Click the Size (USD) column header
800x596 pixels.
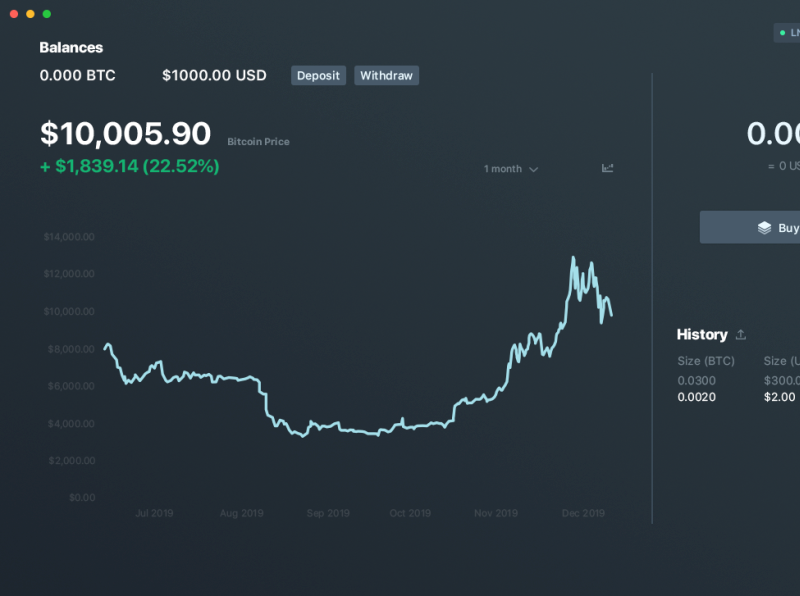[785, 360]
